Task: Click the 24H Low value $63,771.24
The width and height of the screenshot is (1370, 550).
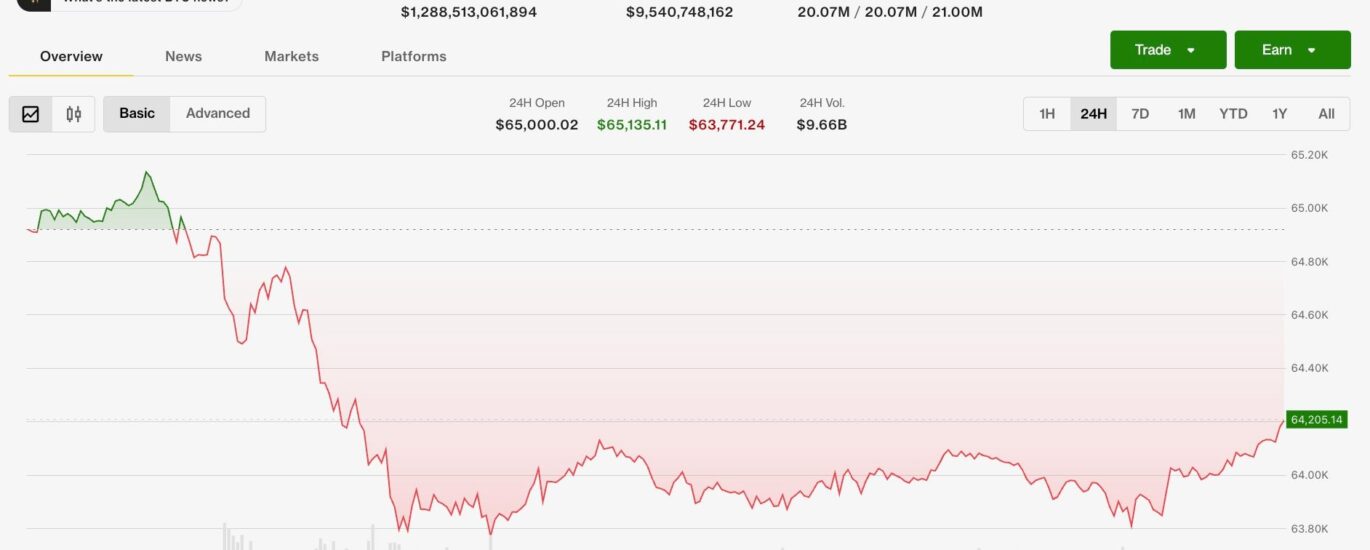Action: tap(727, 125)
